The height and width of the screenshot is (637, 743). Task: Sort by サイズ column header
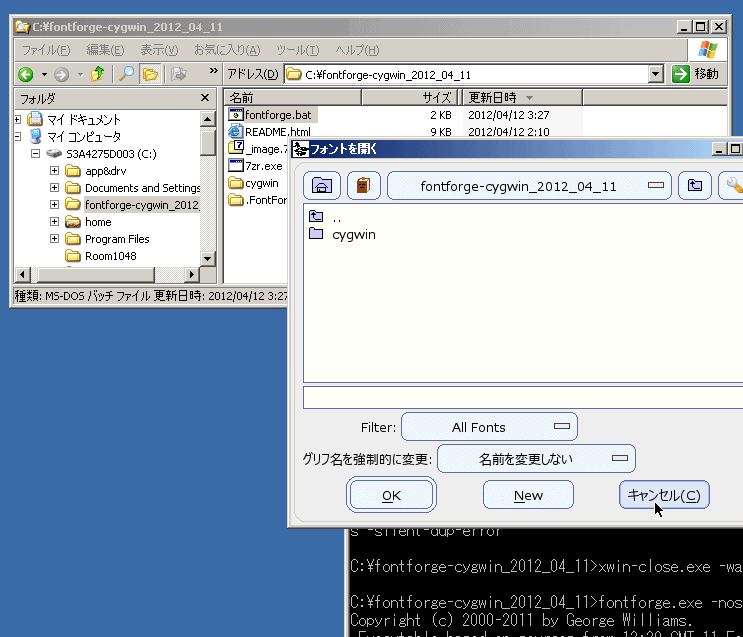409,98
